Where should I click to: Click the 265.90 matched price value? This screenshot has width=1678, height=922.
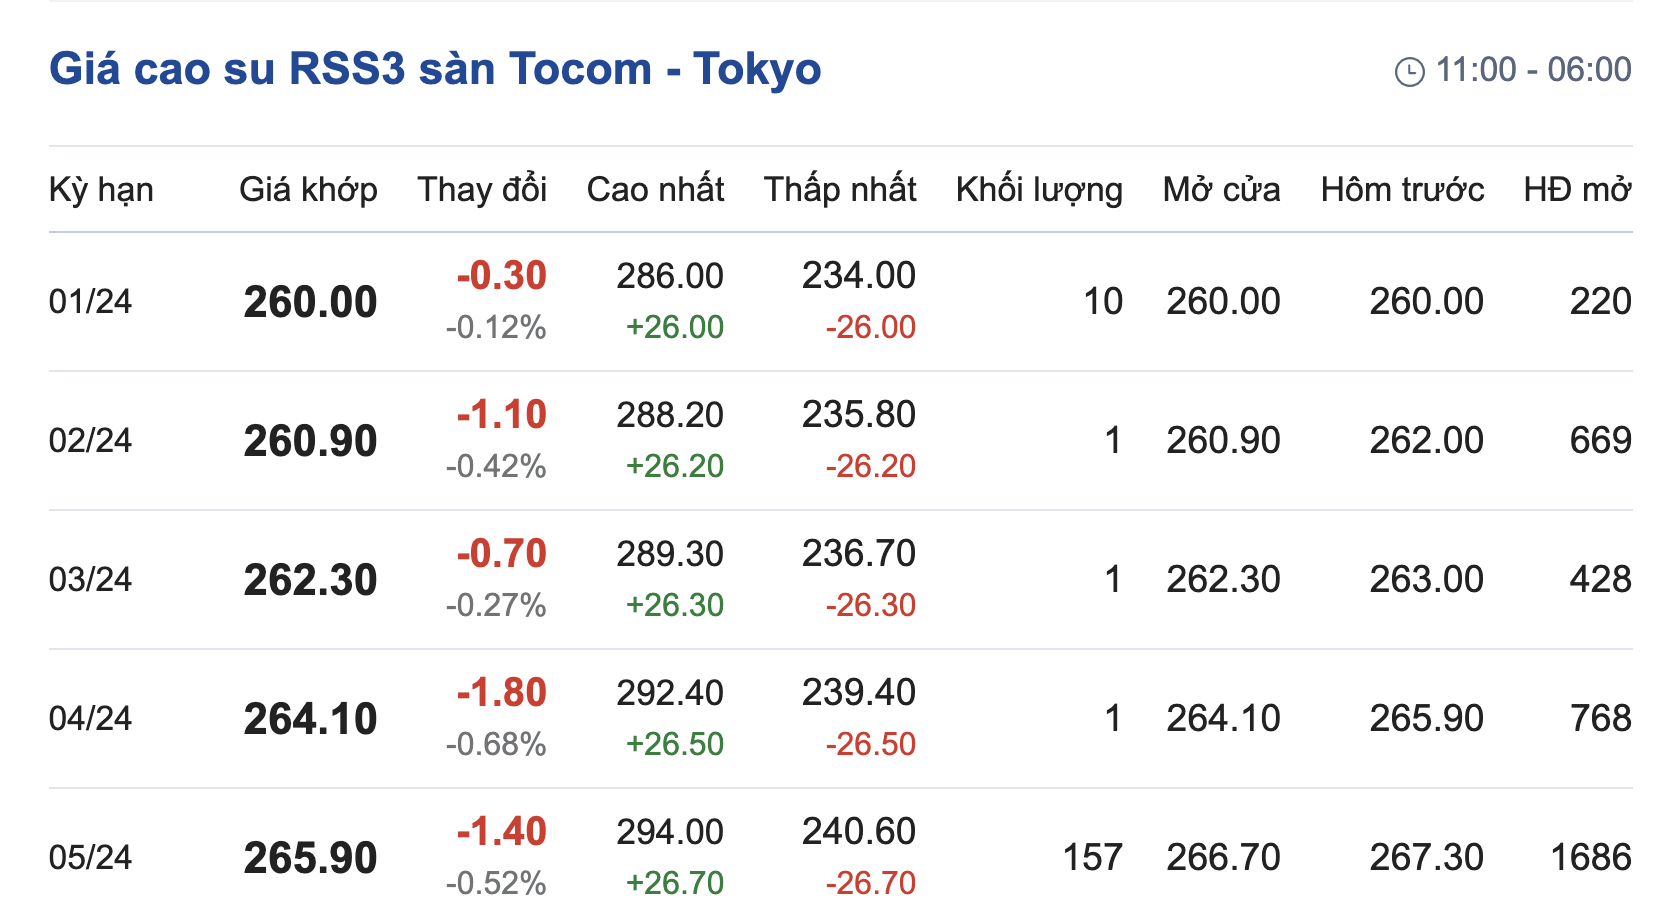[x=310, y=858]
